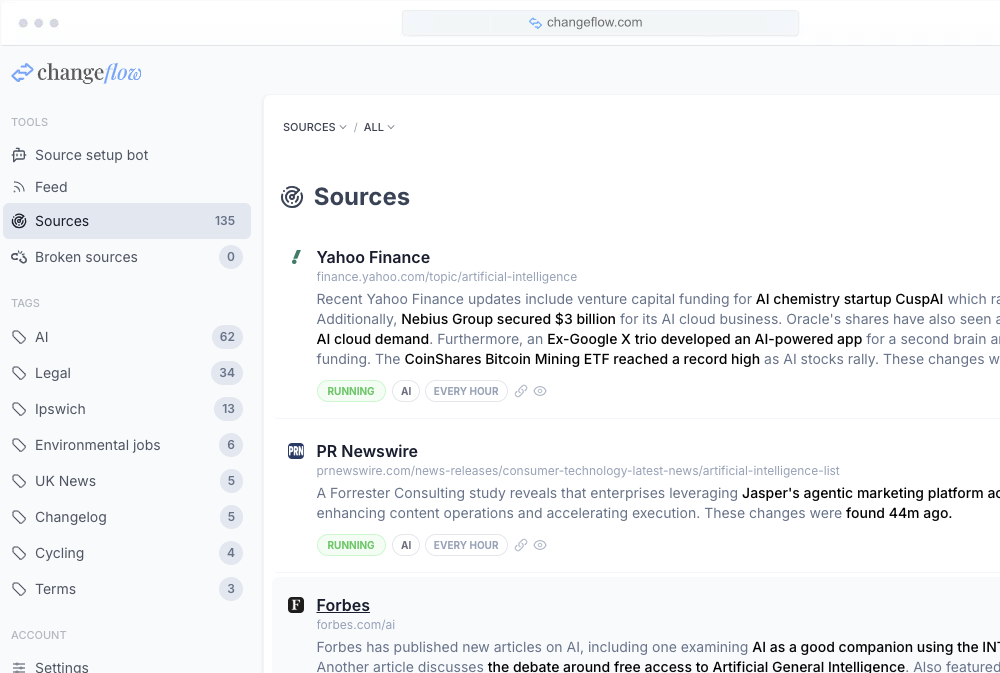Click the changeflow logo icon
This screenshot has width=1000, height=673.
pyautogui.click(x=21, y=72)
